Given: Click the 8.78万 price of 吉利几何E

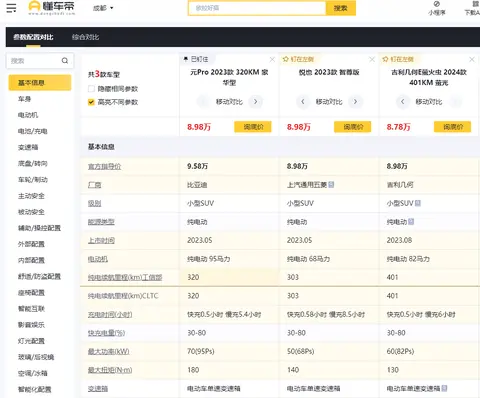Looking at the screenshot, I should tap(398, 127).
